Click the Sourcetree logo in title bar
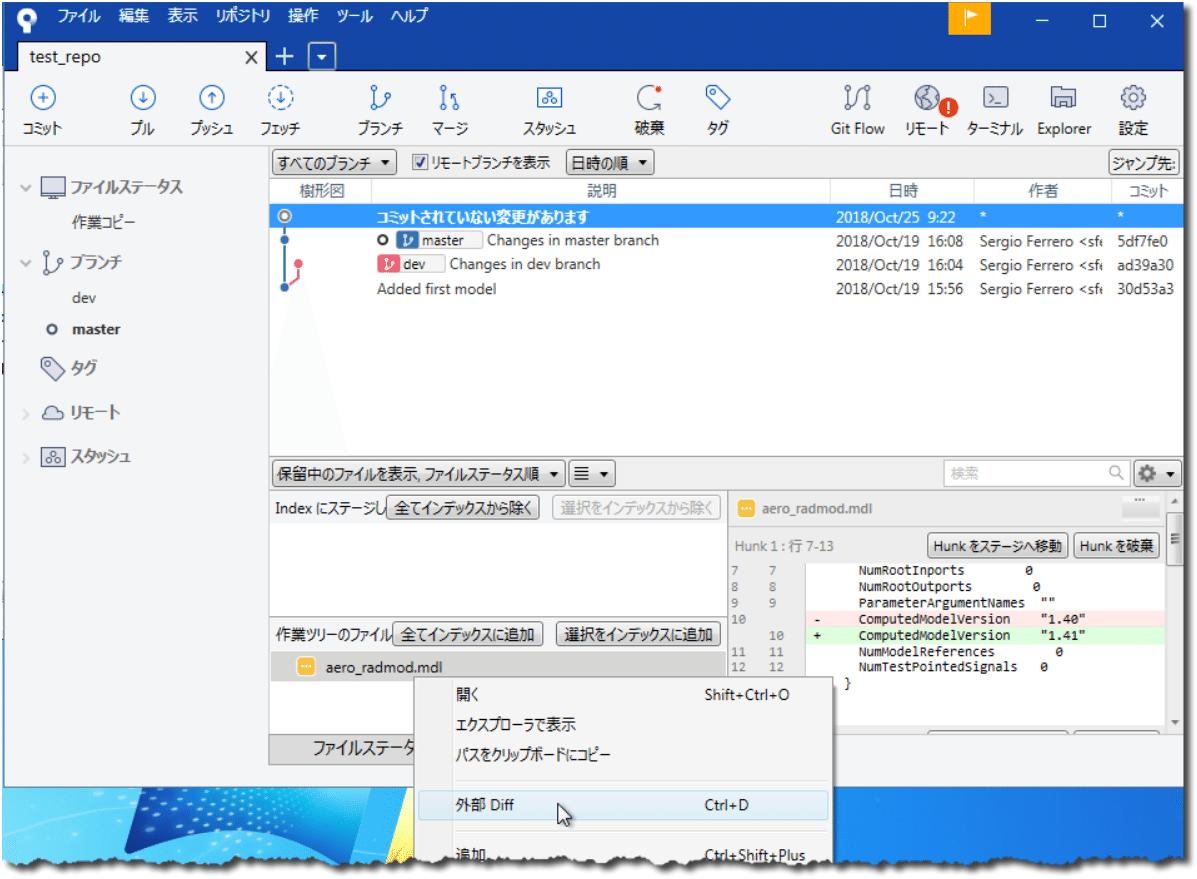 tap(27, 19)
